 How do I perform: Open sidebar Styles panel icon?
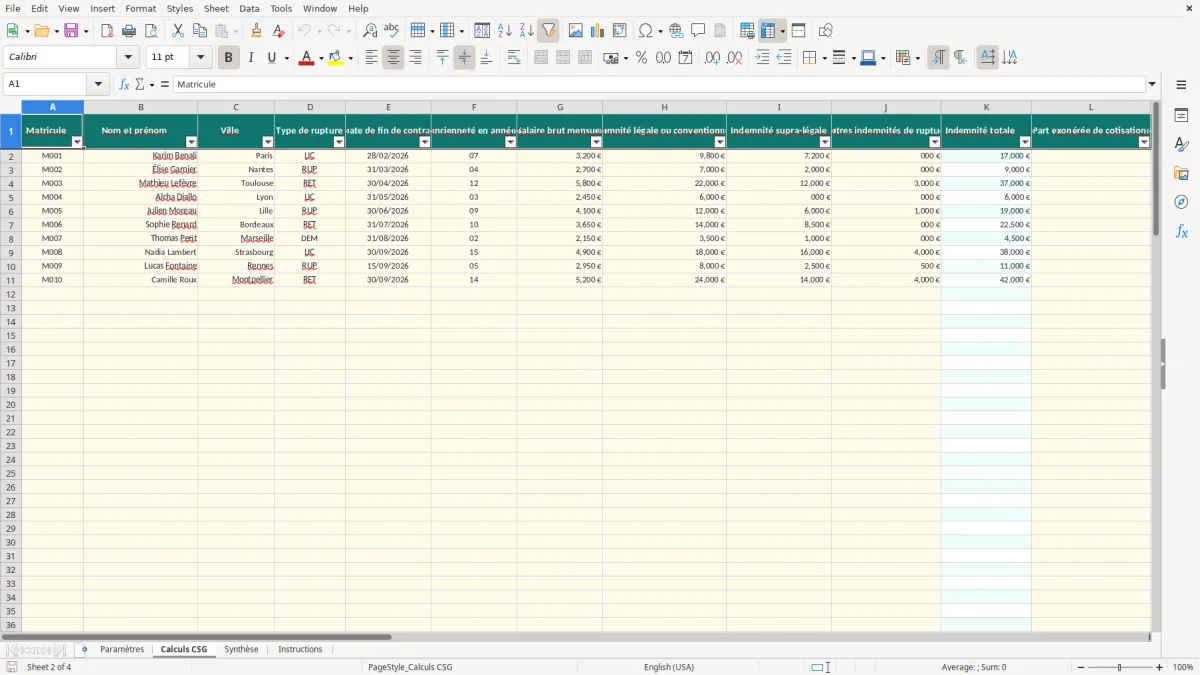(x=1181, y=145)
